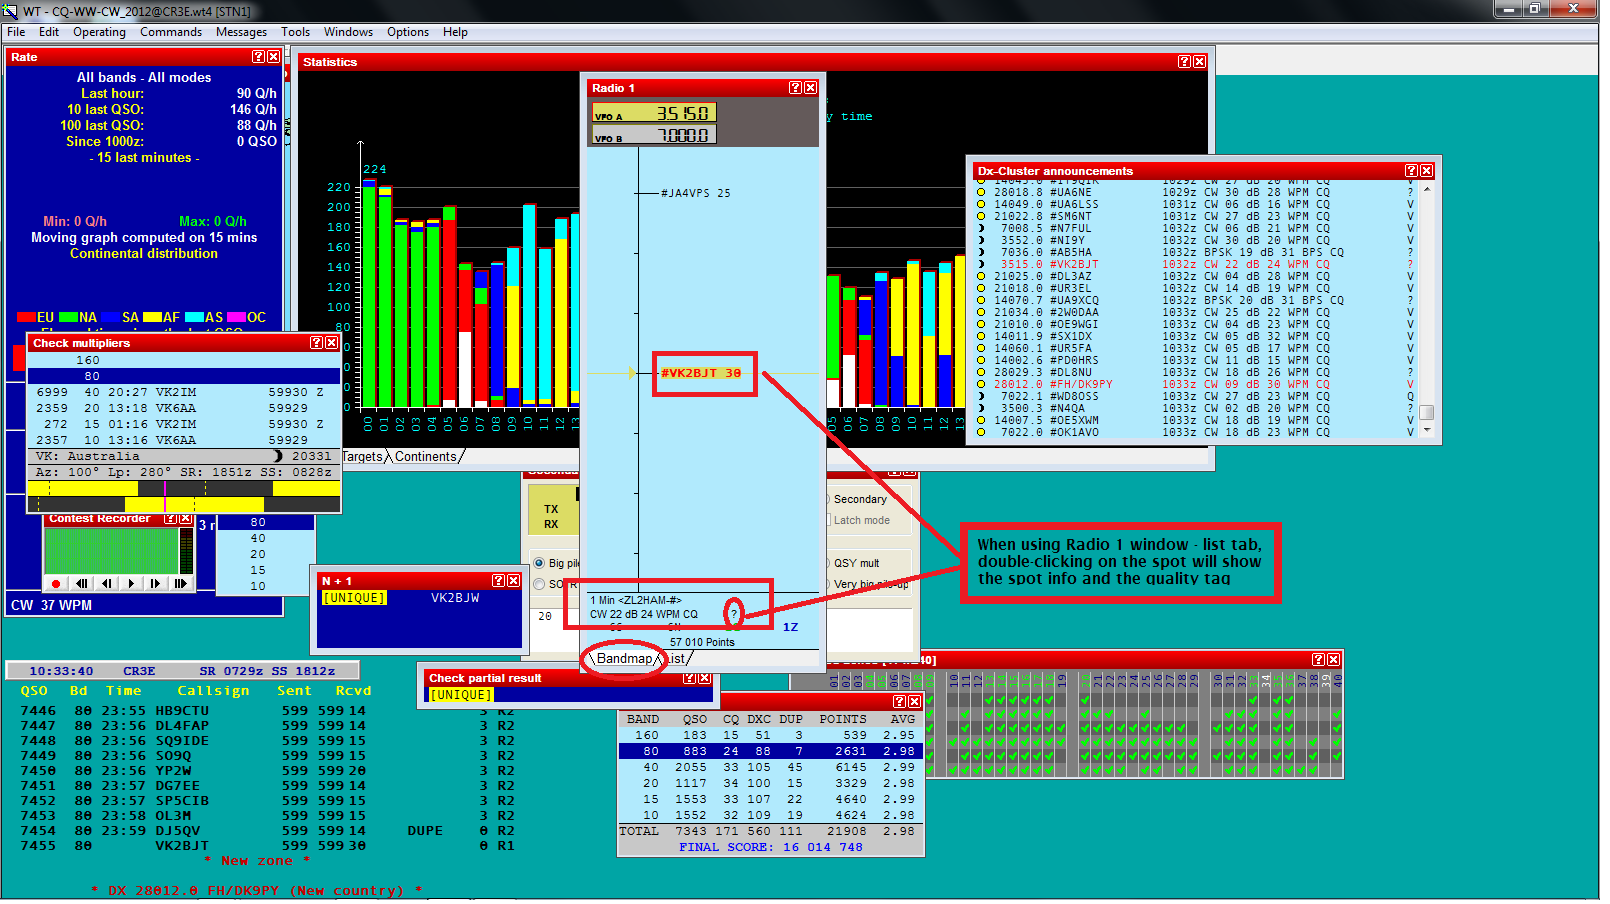Screen dimensions: 1610x904
Task: Open help for the band summary window
Action: coord(899,702)
